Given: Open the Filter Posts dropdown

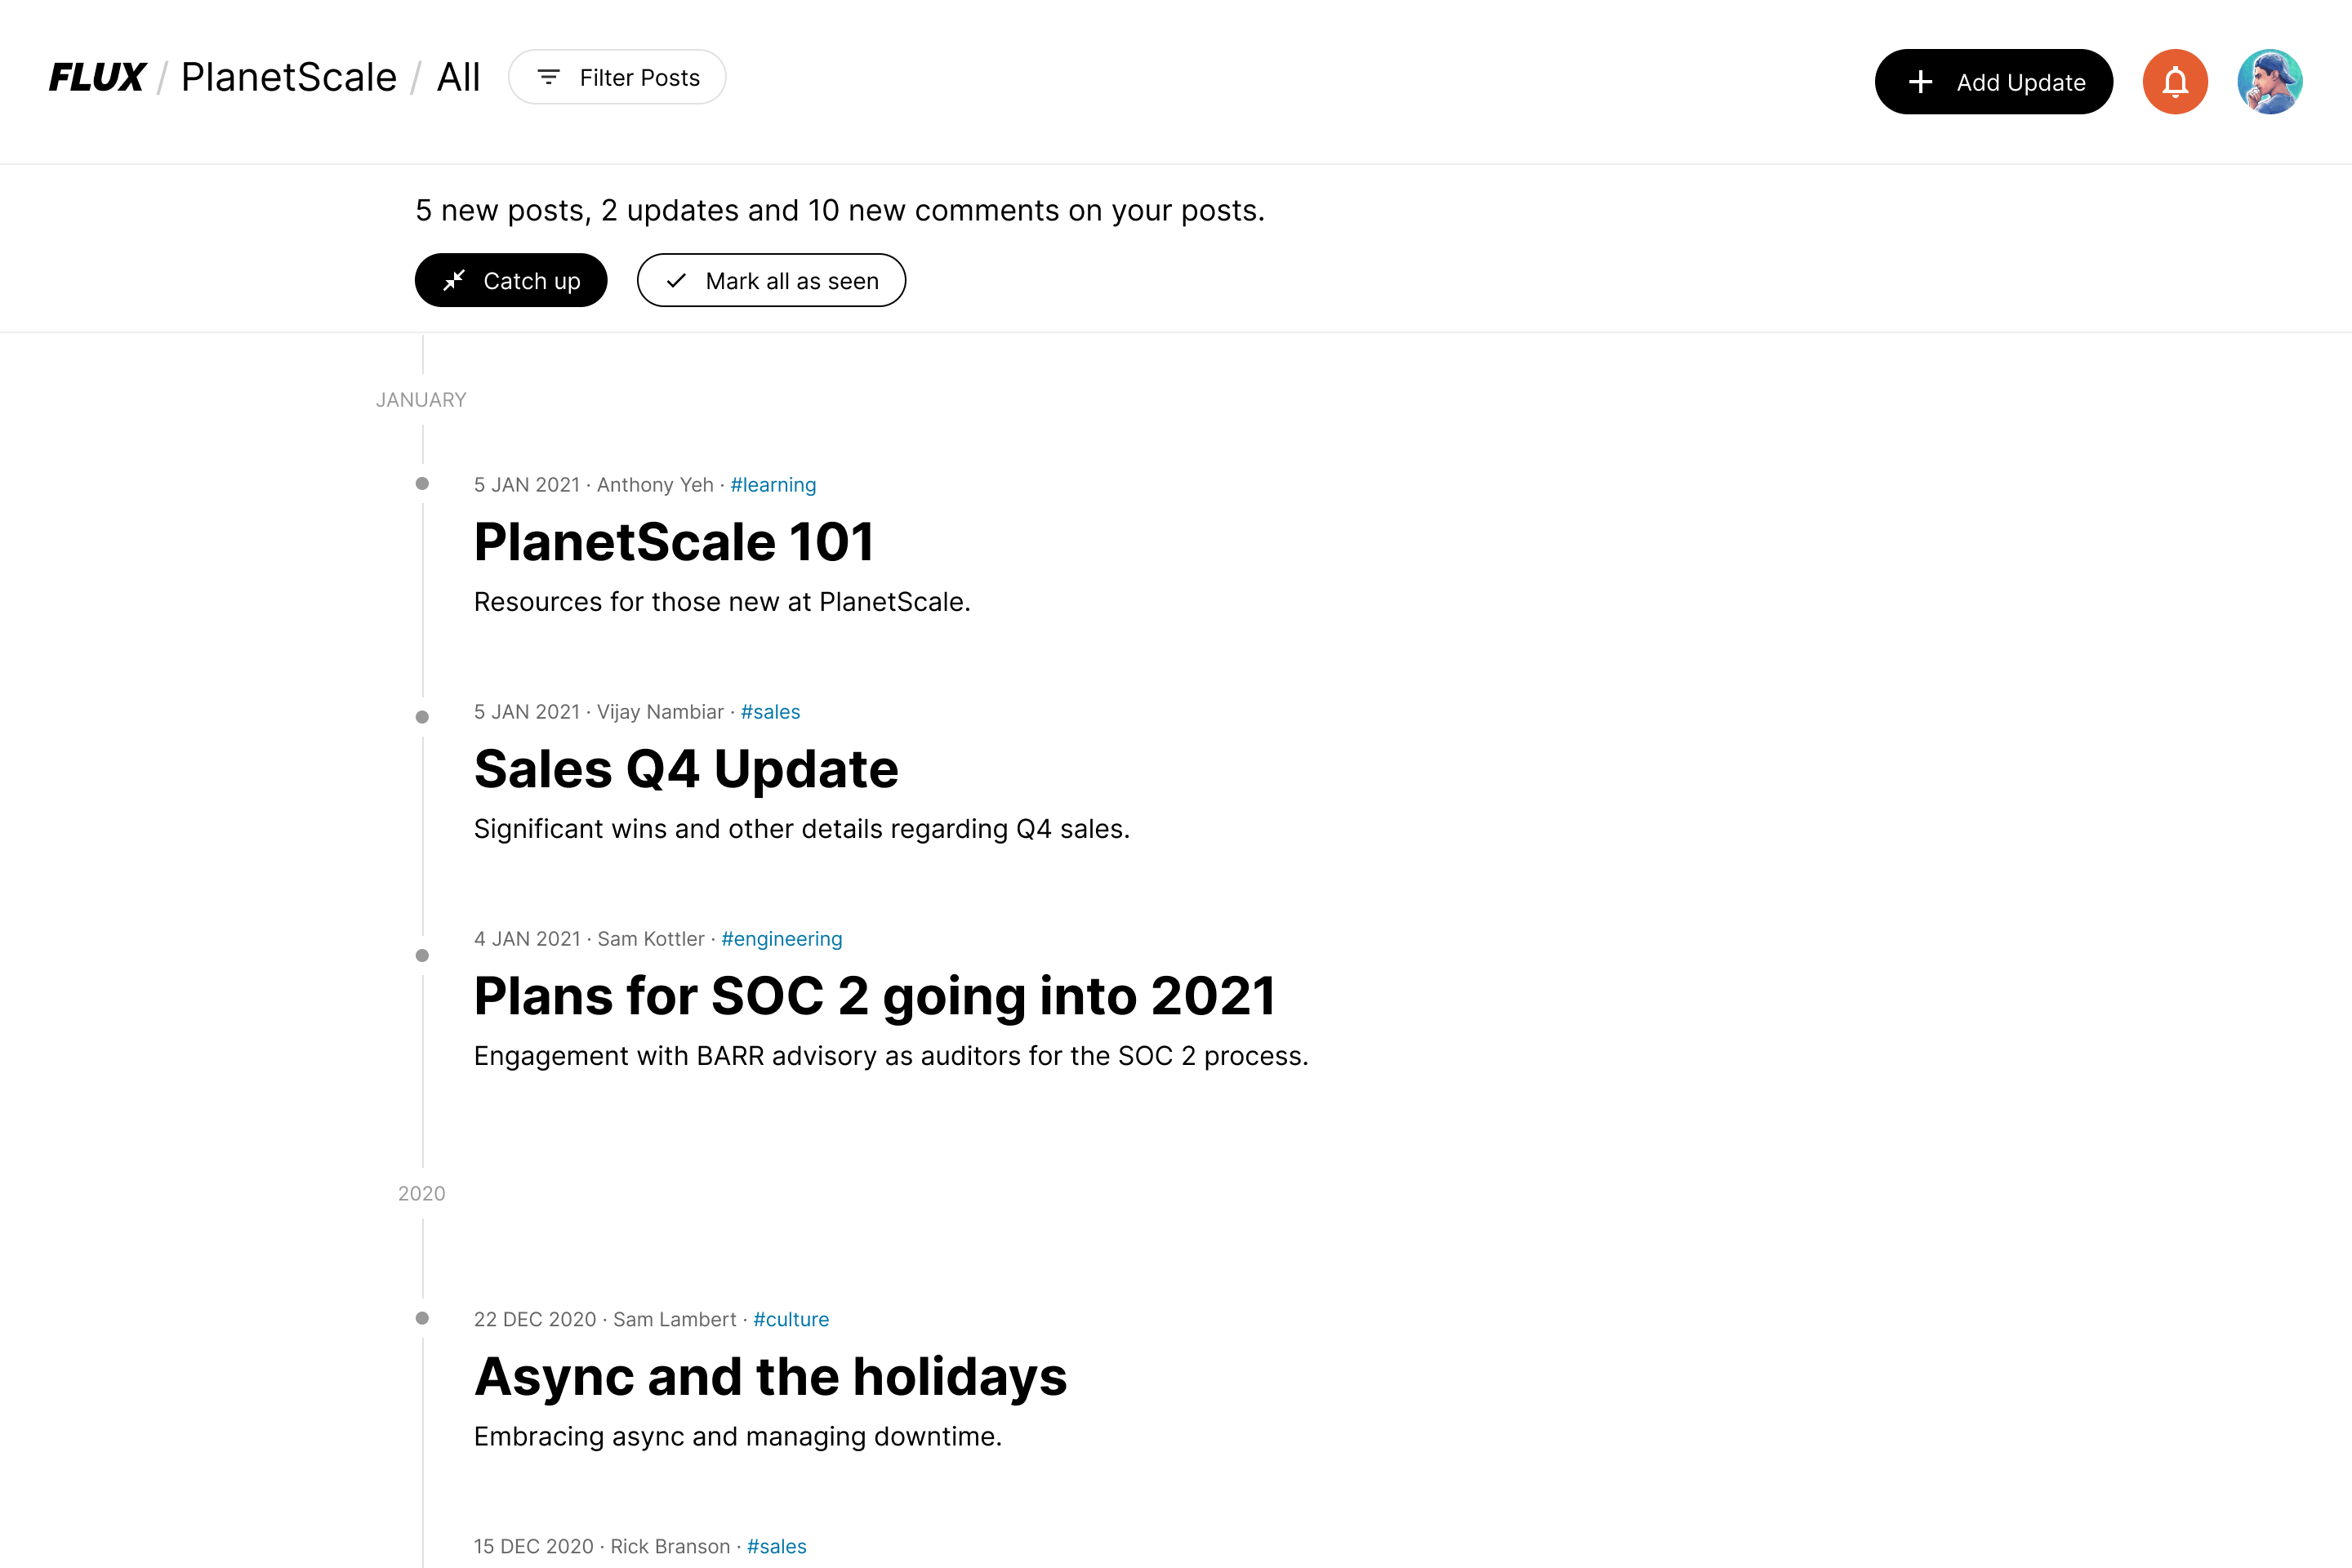Looking at the screenshot, I should (x=617, y=77).
